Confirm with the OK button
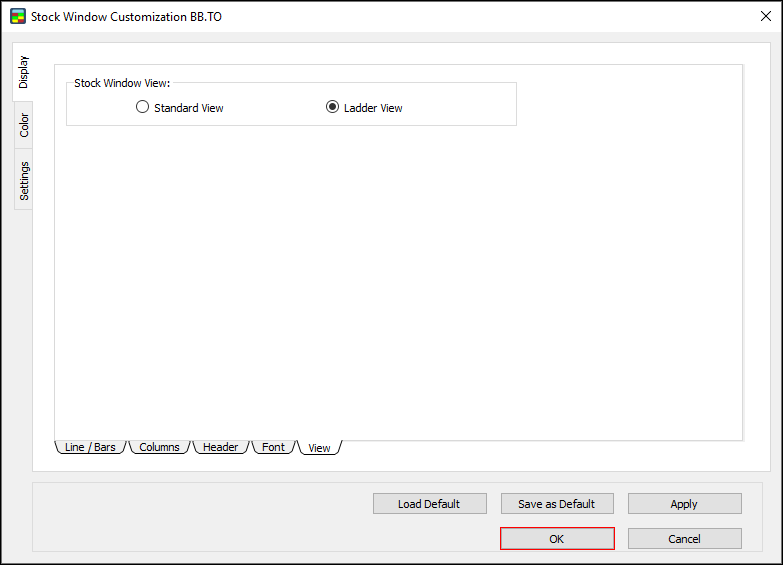The width and height of the screenshot is (783, 565). [557, 539]
